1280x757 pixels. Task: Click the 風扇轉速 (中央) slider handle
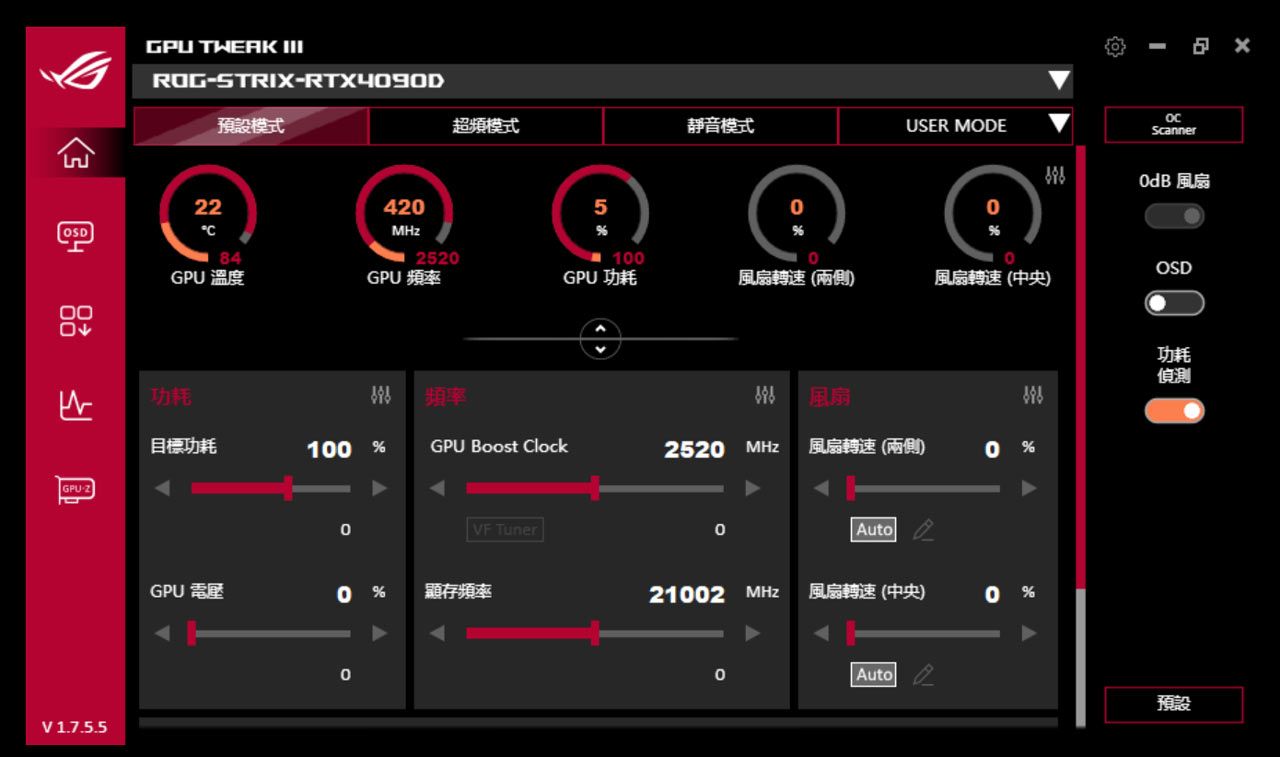pos(850,633)
